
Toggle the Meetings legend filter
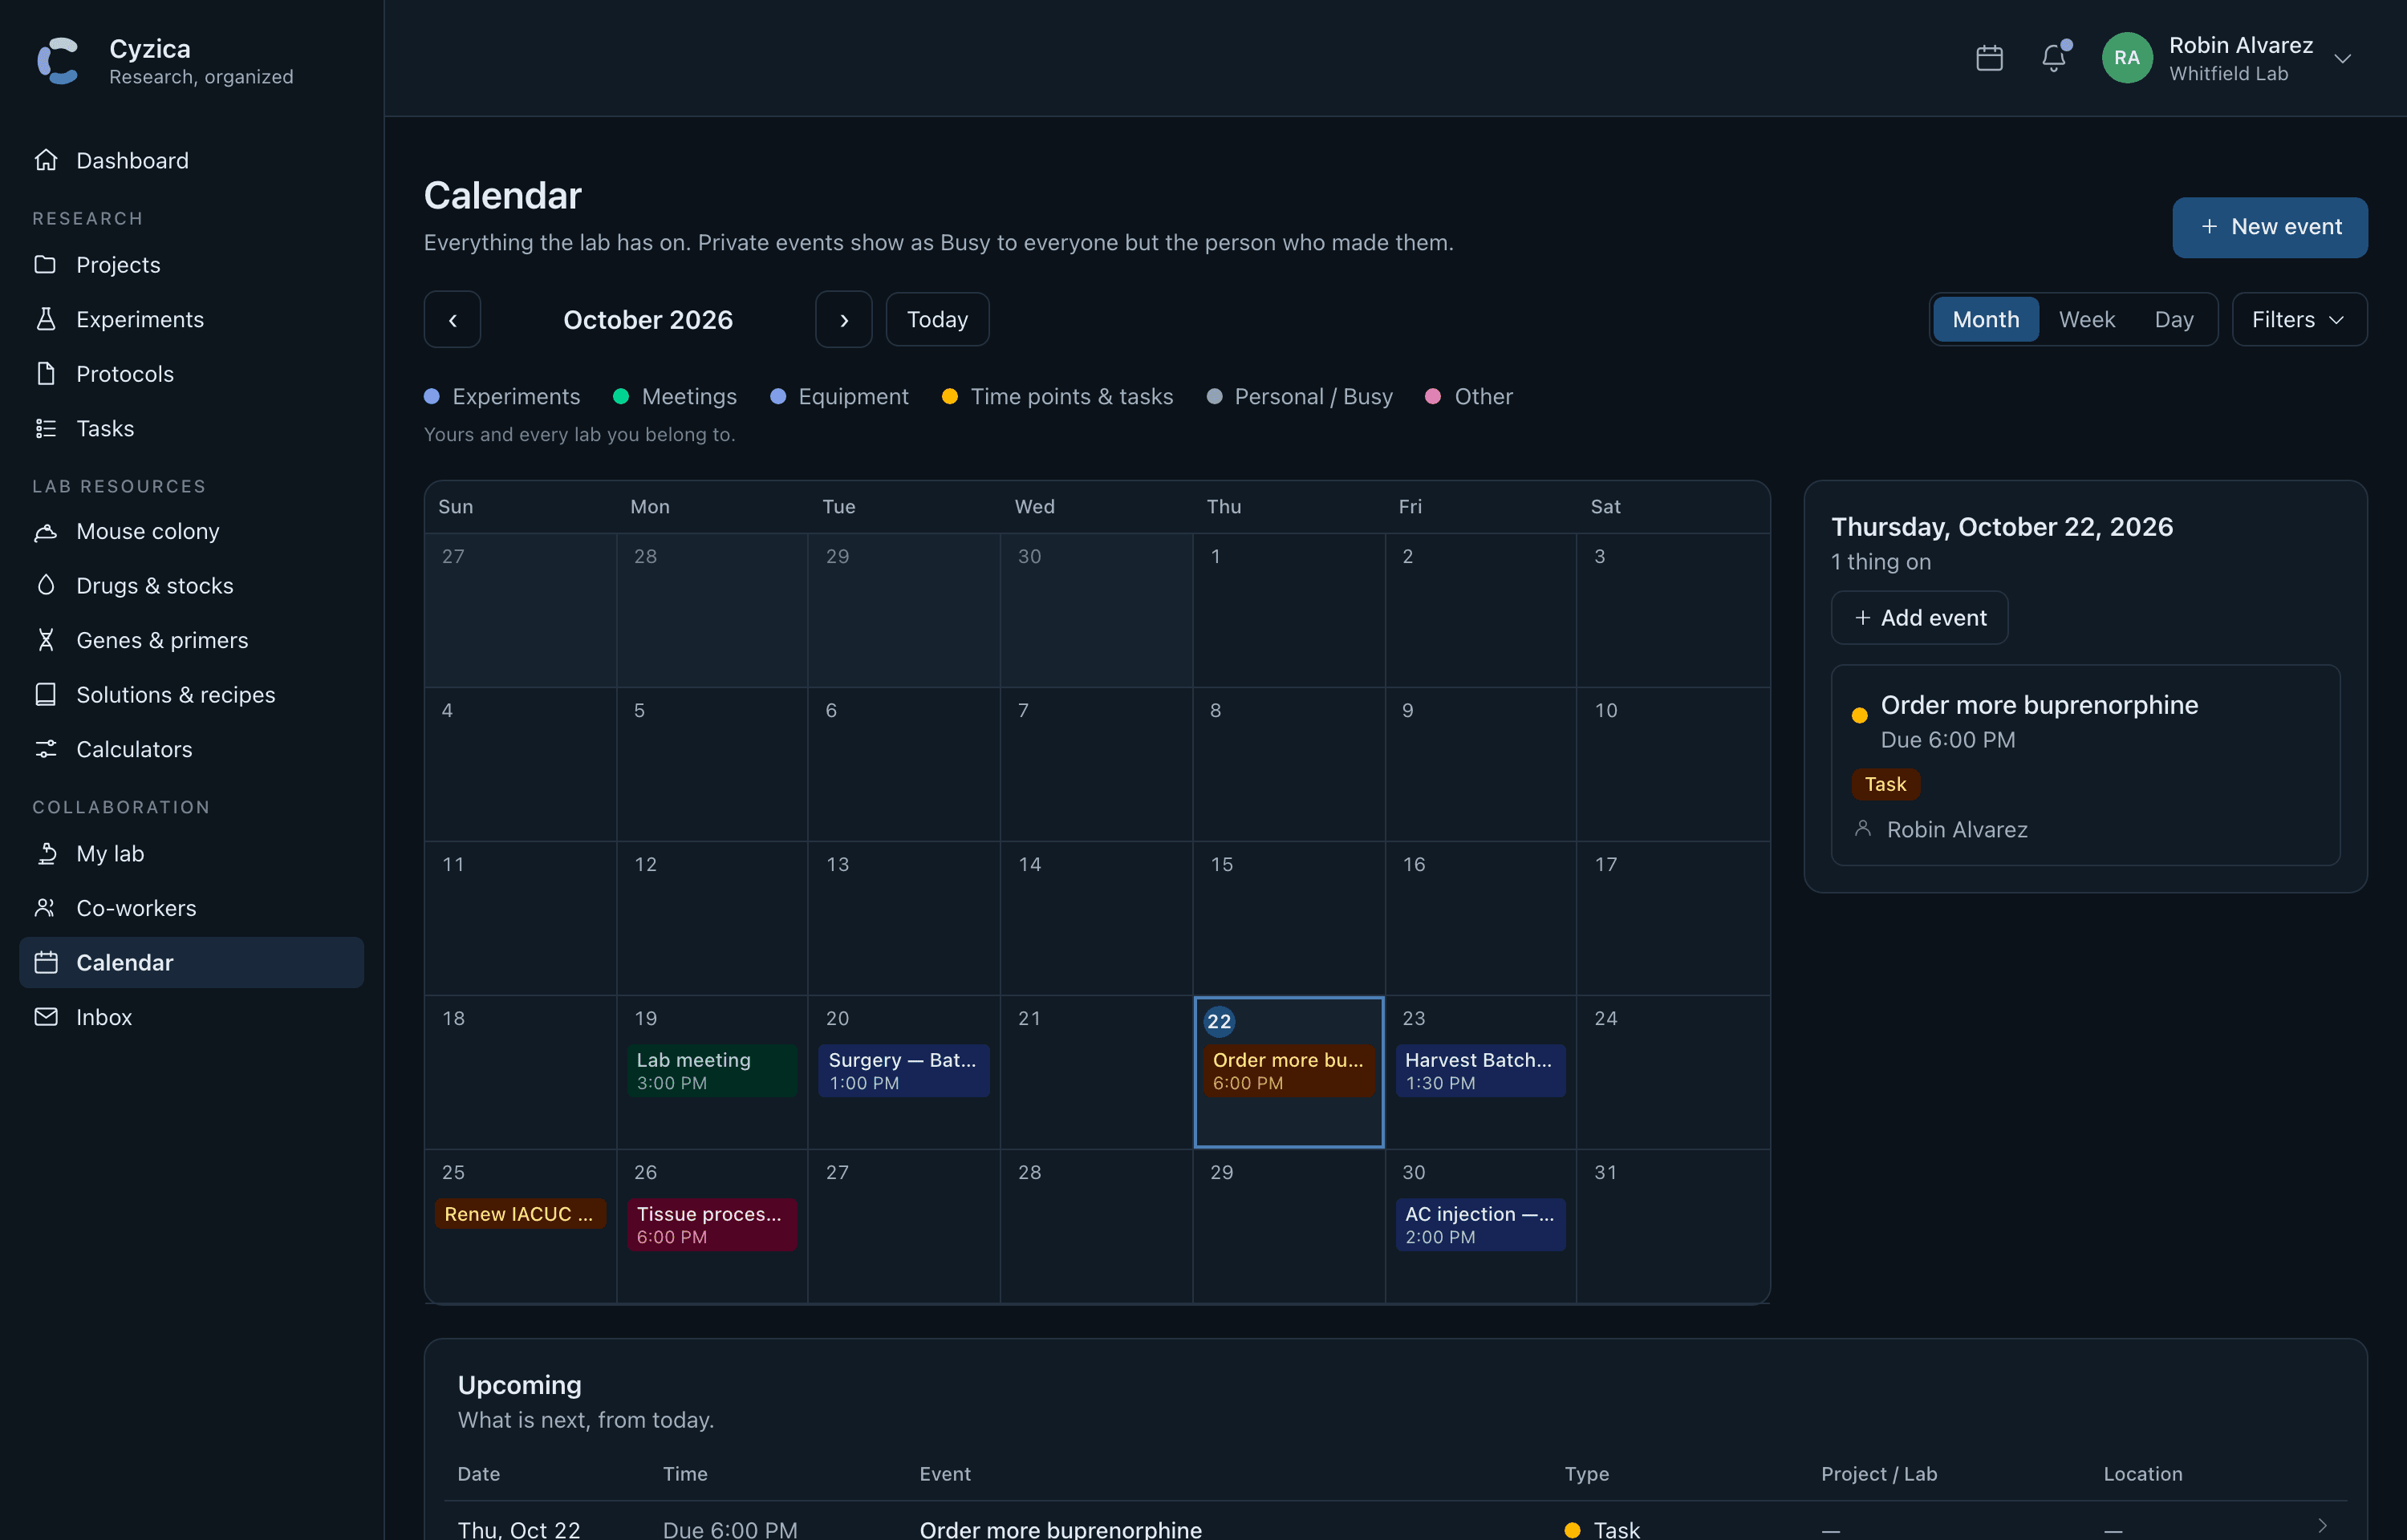click(x=675, y=396)
